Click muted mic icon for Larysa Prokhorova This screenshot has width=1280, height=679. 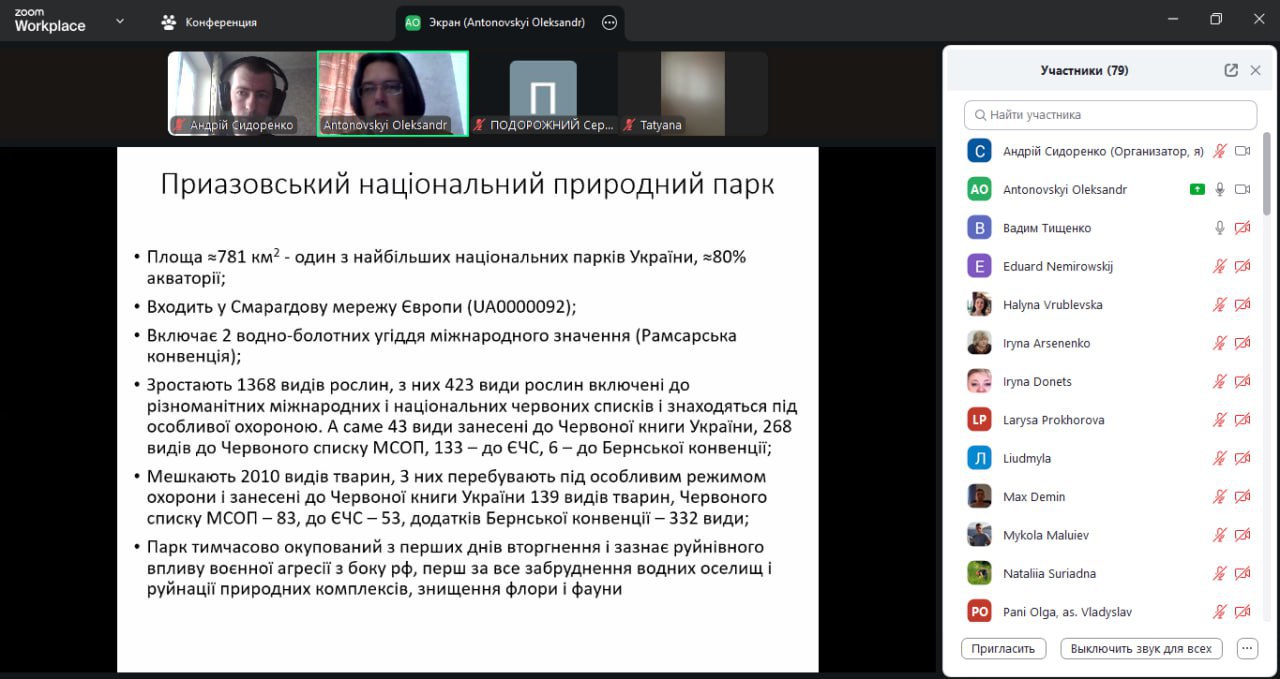tap(1219, 420)
